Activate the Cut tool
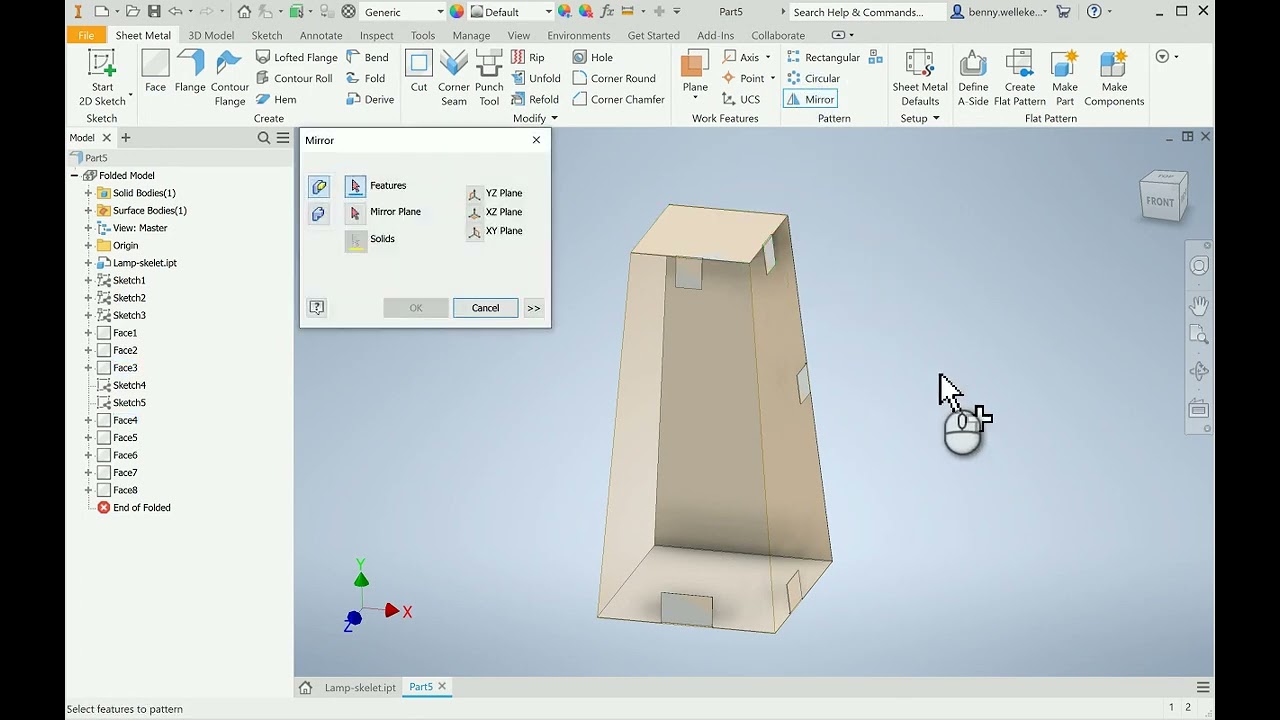Screen dimensions: 1280x720 [419, 71]
